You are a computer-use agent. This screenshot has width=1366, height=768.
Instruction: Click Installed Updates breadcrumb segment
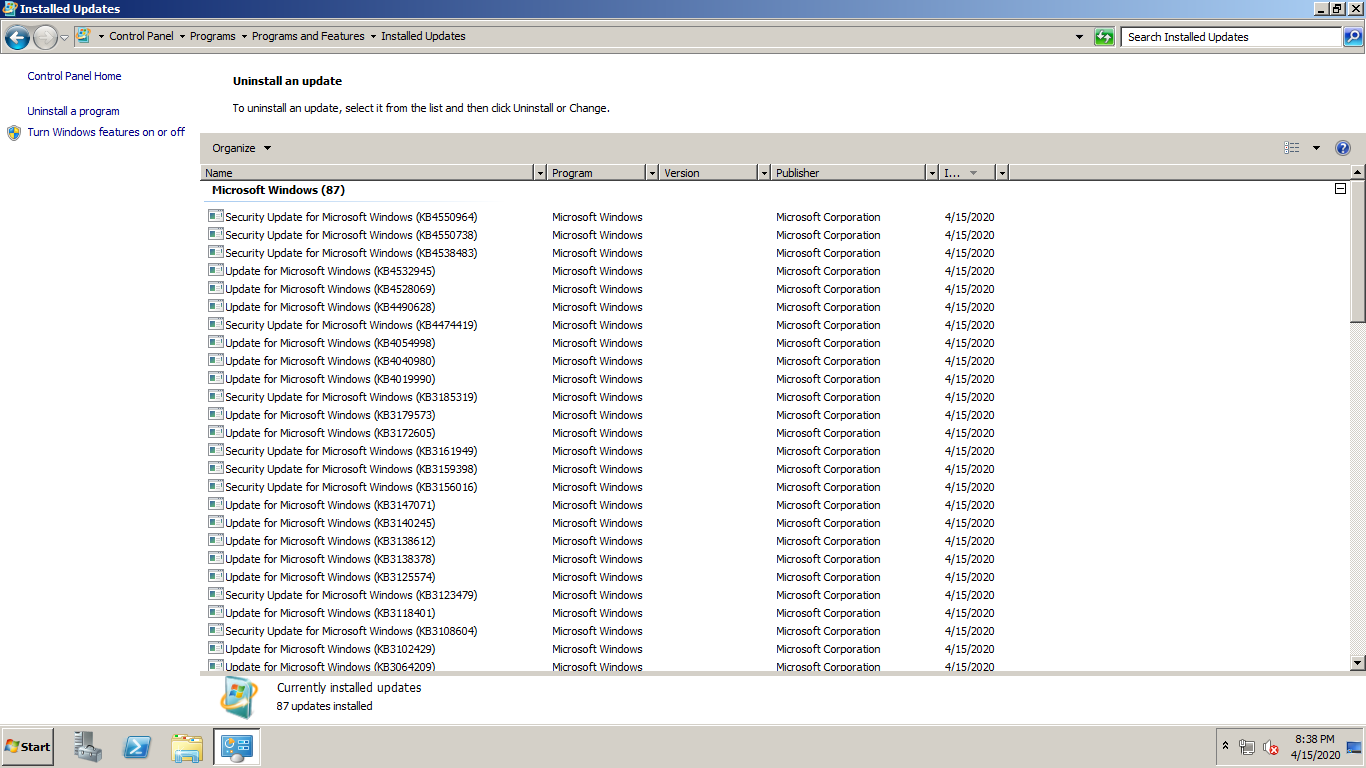(423, 36)
